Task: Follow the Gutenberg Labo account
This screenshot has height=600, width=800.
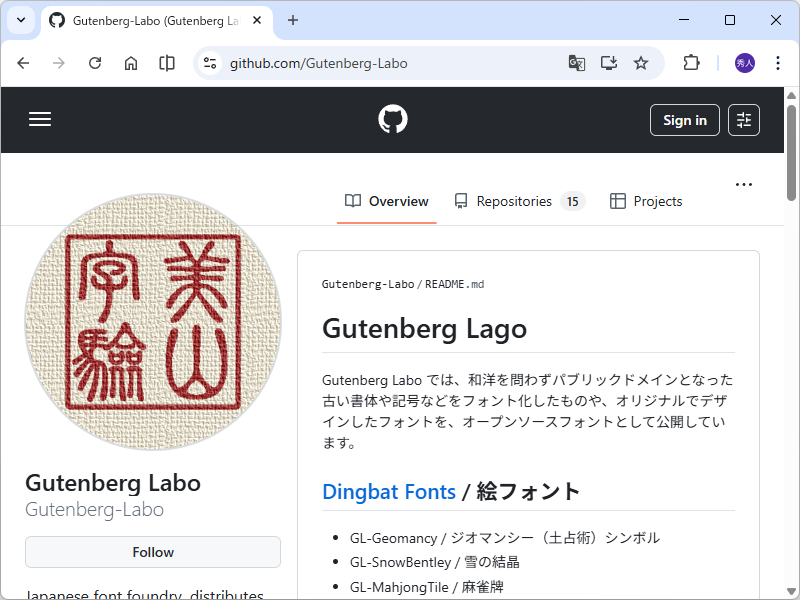Action: point(153,552)
